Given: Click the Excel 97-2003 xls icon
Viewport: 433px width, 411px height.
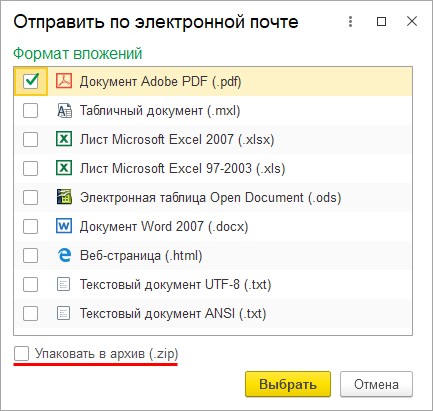Looking at the screenshot, I should point(64,168).
